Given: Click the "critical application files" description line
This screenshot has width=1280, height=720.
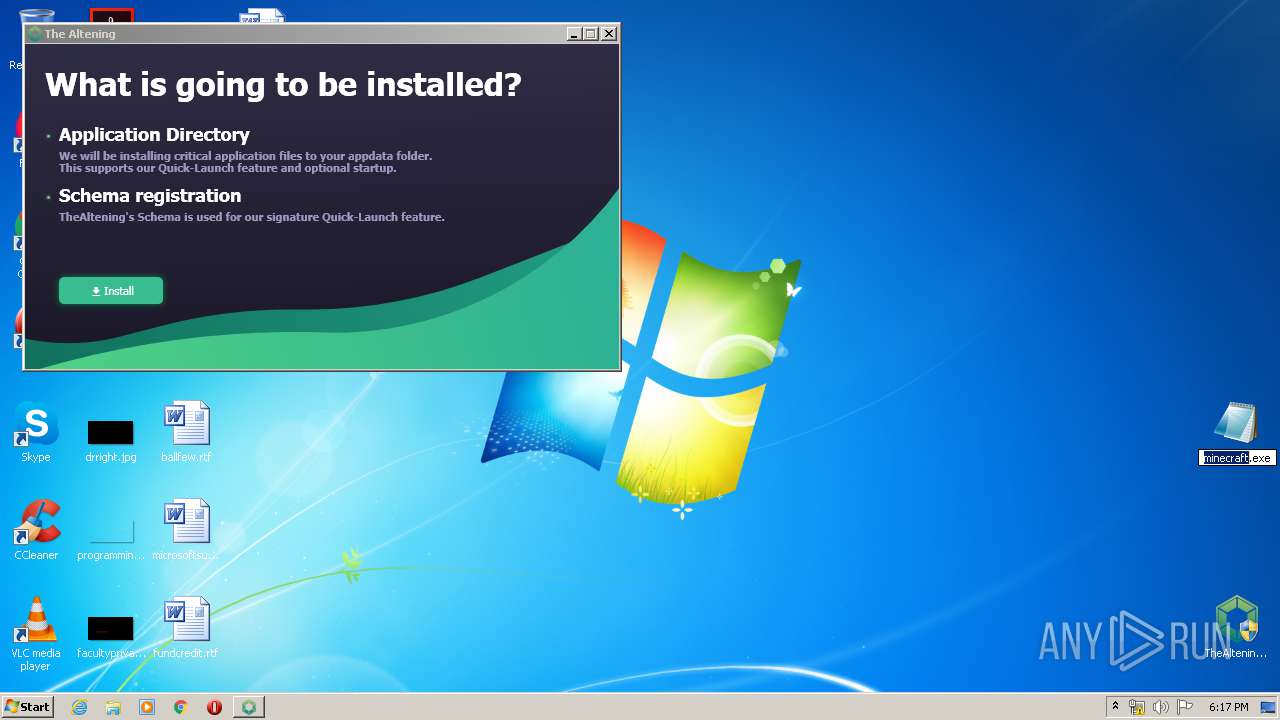Looking at the screenshot, I should coord(246,156).
